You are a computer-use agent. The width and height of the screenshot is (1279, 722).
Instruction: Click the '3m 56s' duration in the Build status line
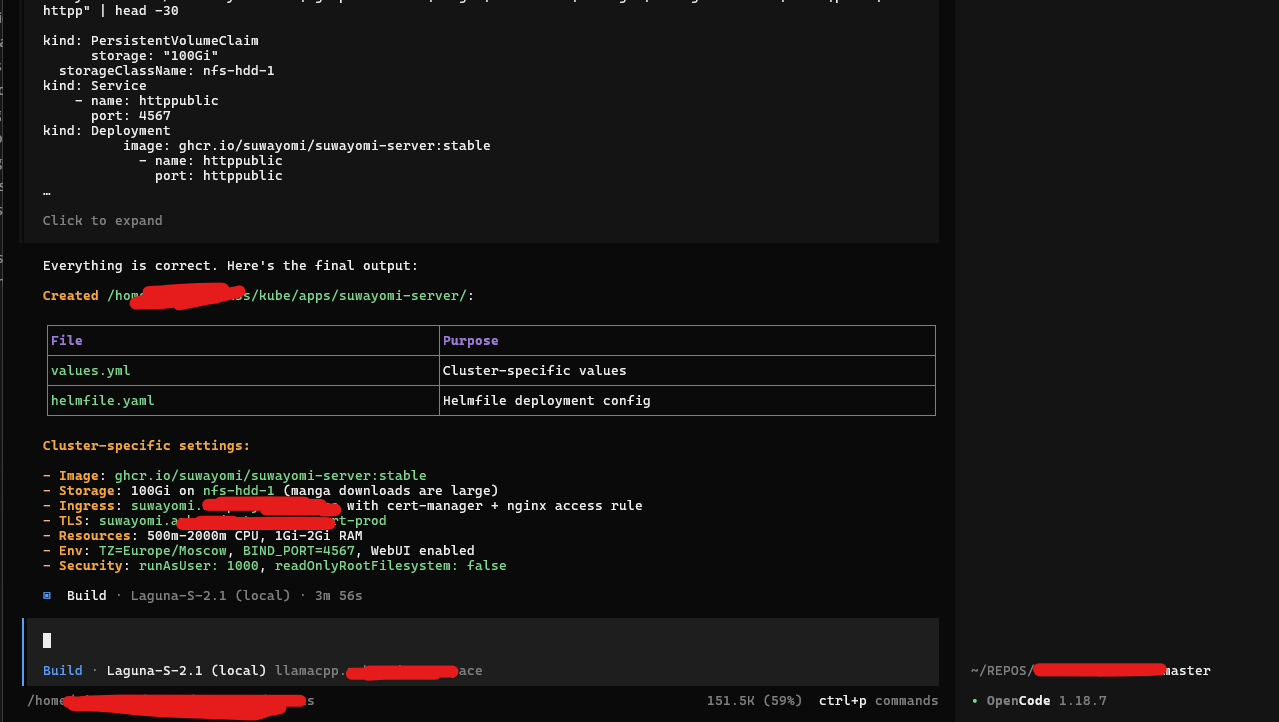(338, 596)
